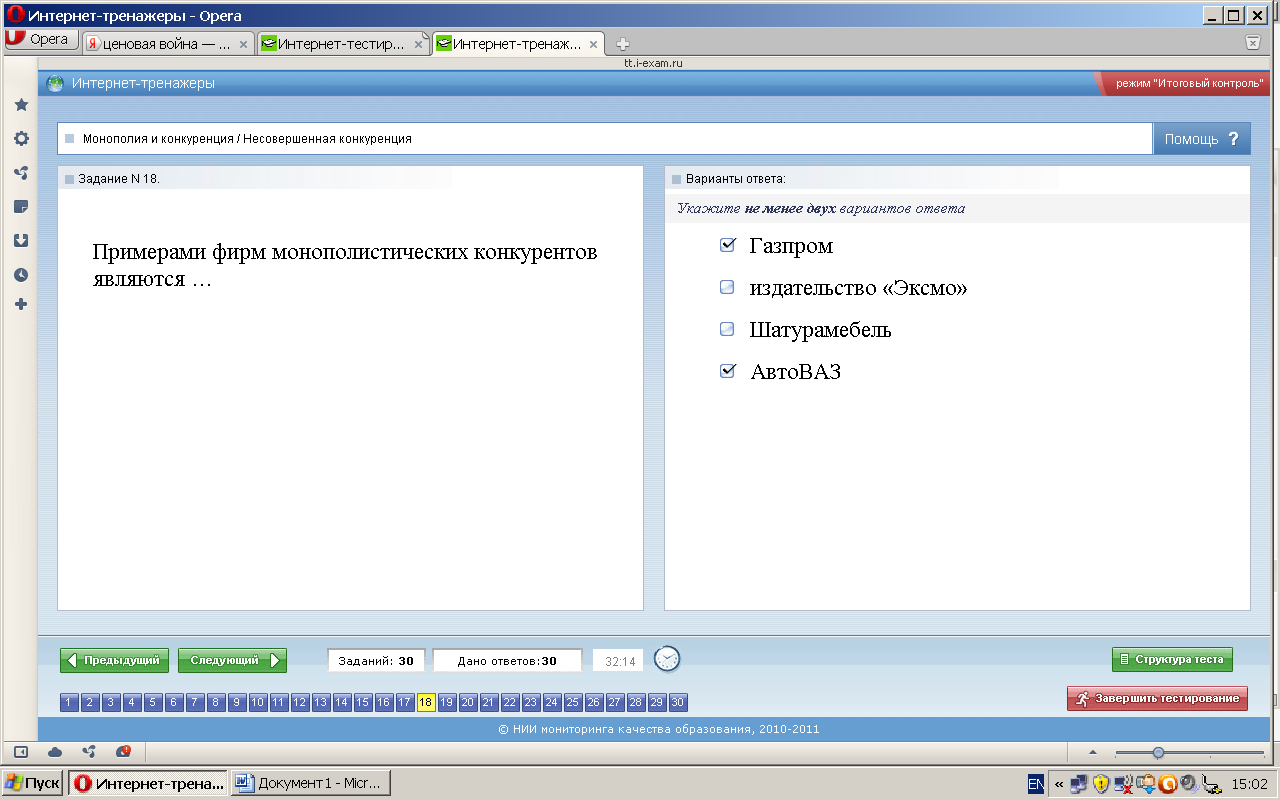Check the Шатурамебель checkbox
The height and width of the screenshot is (800, 1280).
pyautogui.click(x=728, y=329)
